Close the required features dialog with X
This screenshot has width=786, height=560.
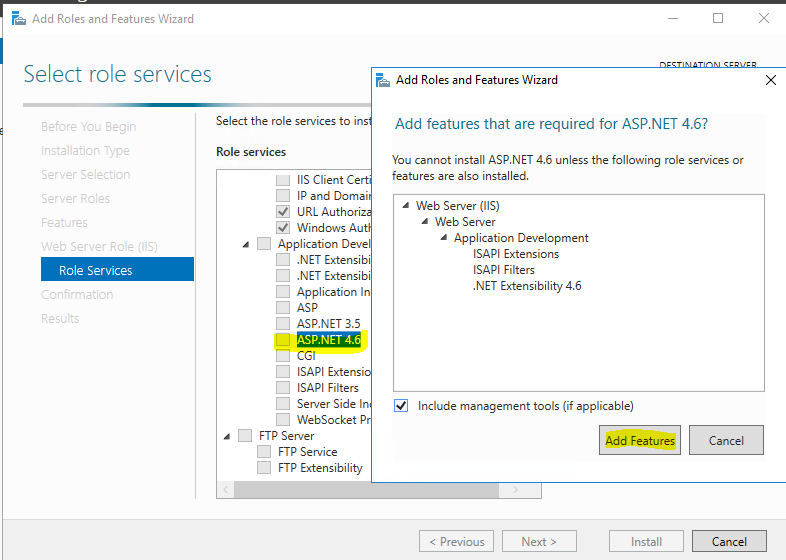769,80
